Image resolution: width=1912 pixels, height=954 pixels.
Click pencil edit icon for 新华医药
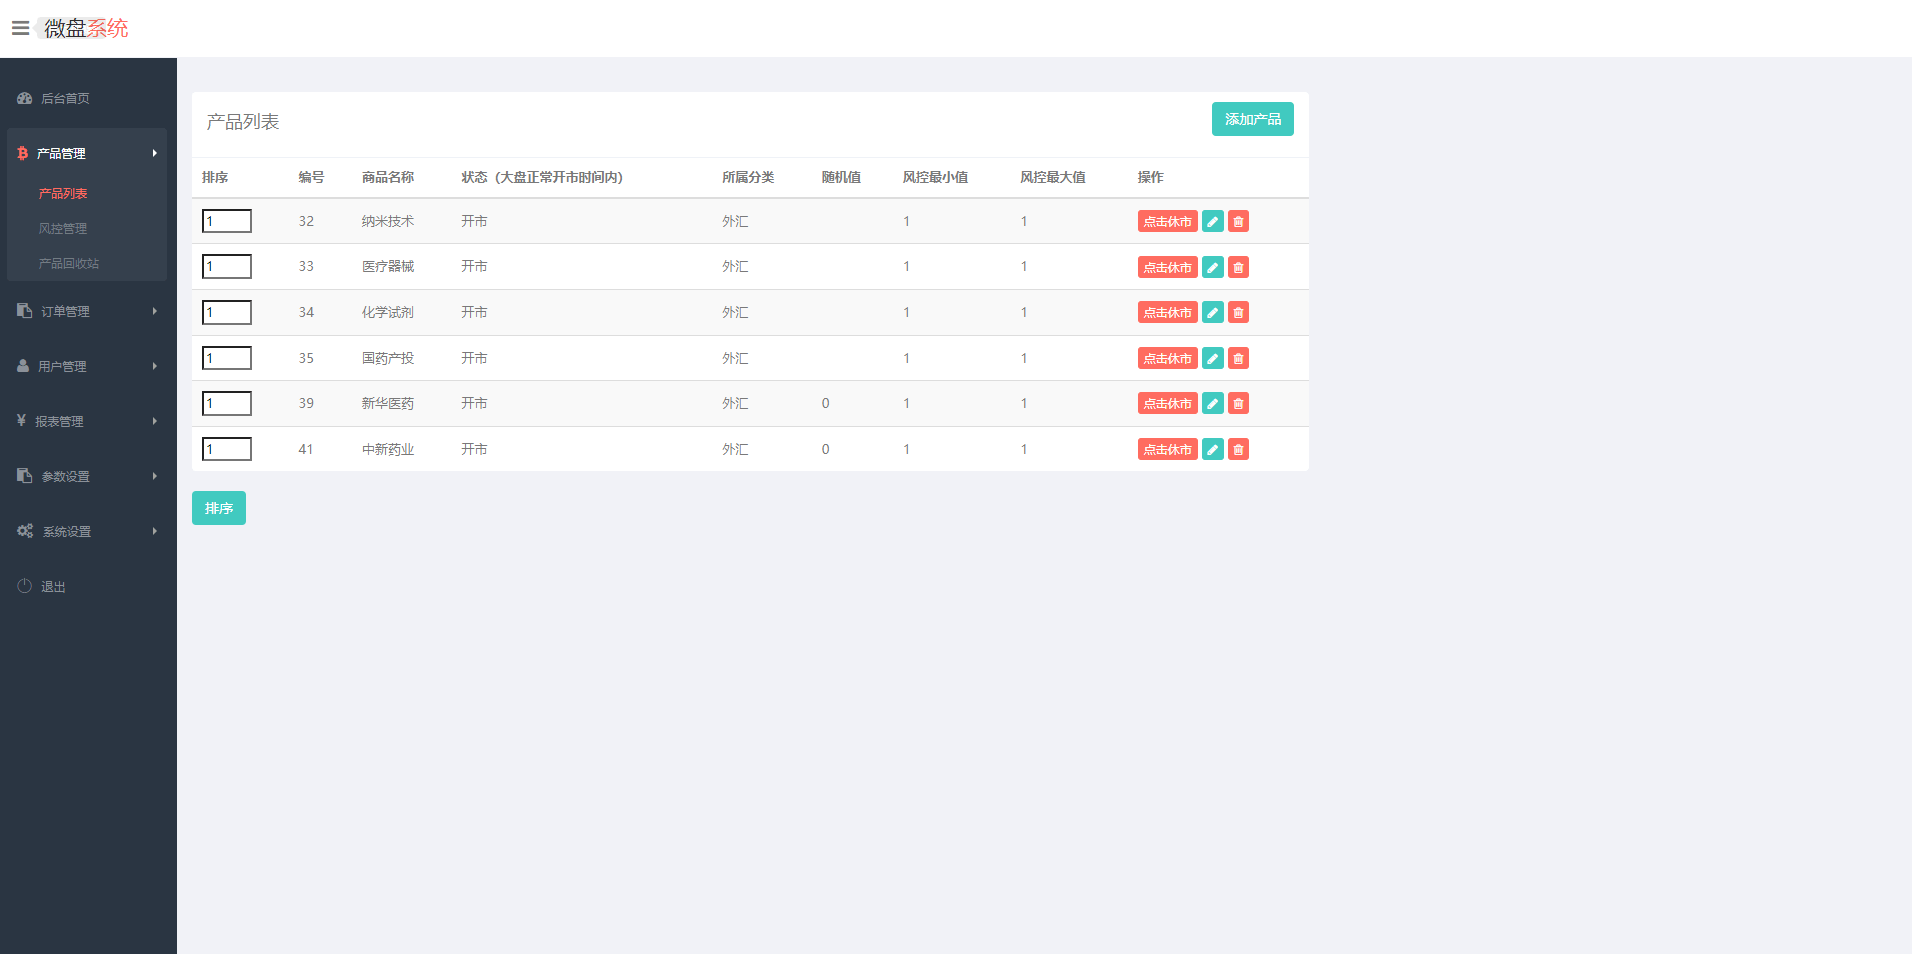click(1212, 404)
